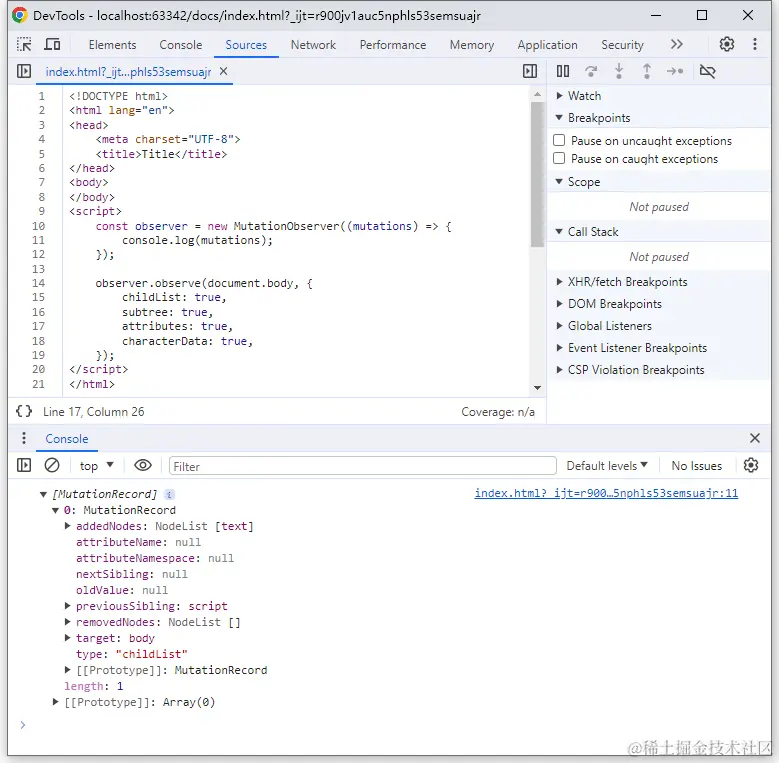Image resolution: width=779 pixels, height=763 pixels.
Task: Expand Global Listeners section
Action: (x=559, y=326)
